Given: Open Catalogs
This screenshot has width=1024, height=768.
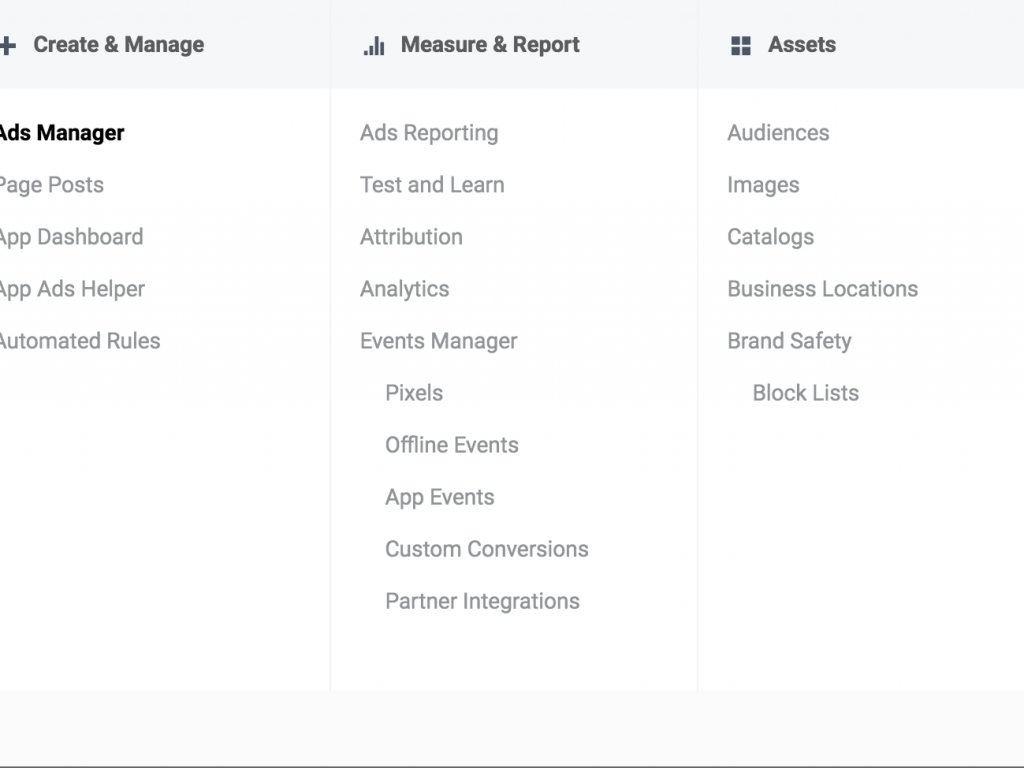Looking at the screenshot, I should coord(771,237).
